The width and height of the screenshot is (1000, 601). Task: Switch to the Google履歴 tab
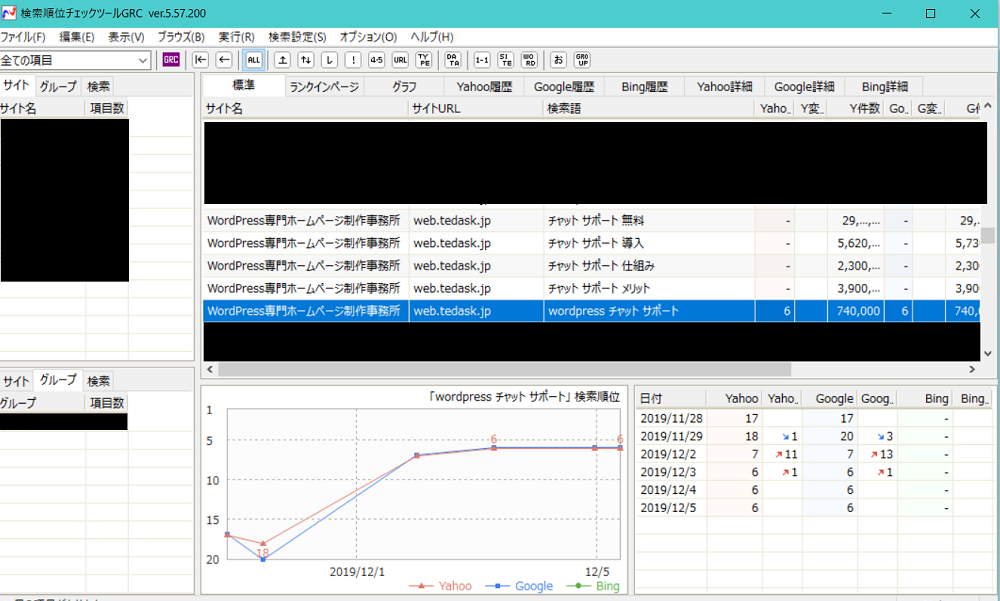tap(564, 87)
